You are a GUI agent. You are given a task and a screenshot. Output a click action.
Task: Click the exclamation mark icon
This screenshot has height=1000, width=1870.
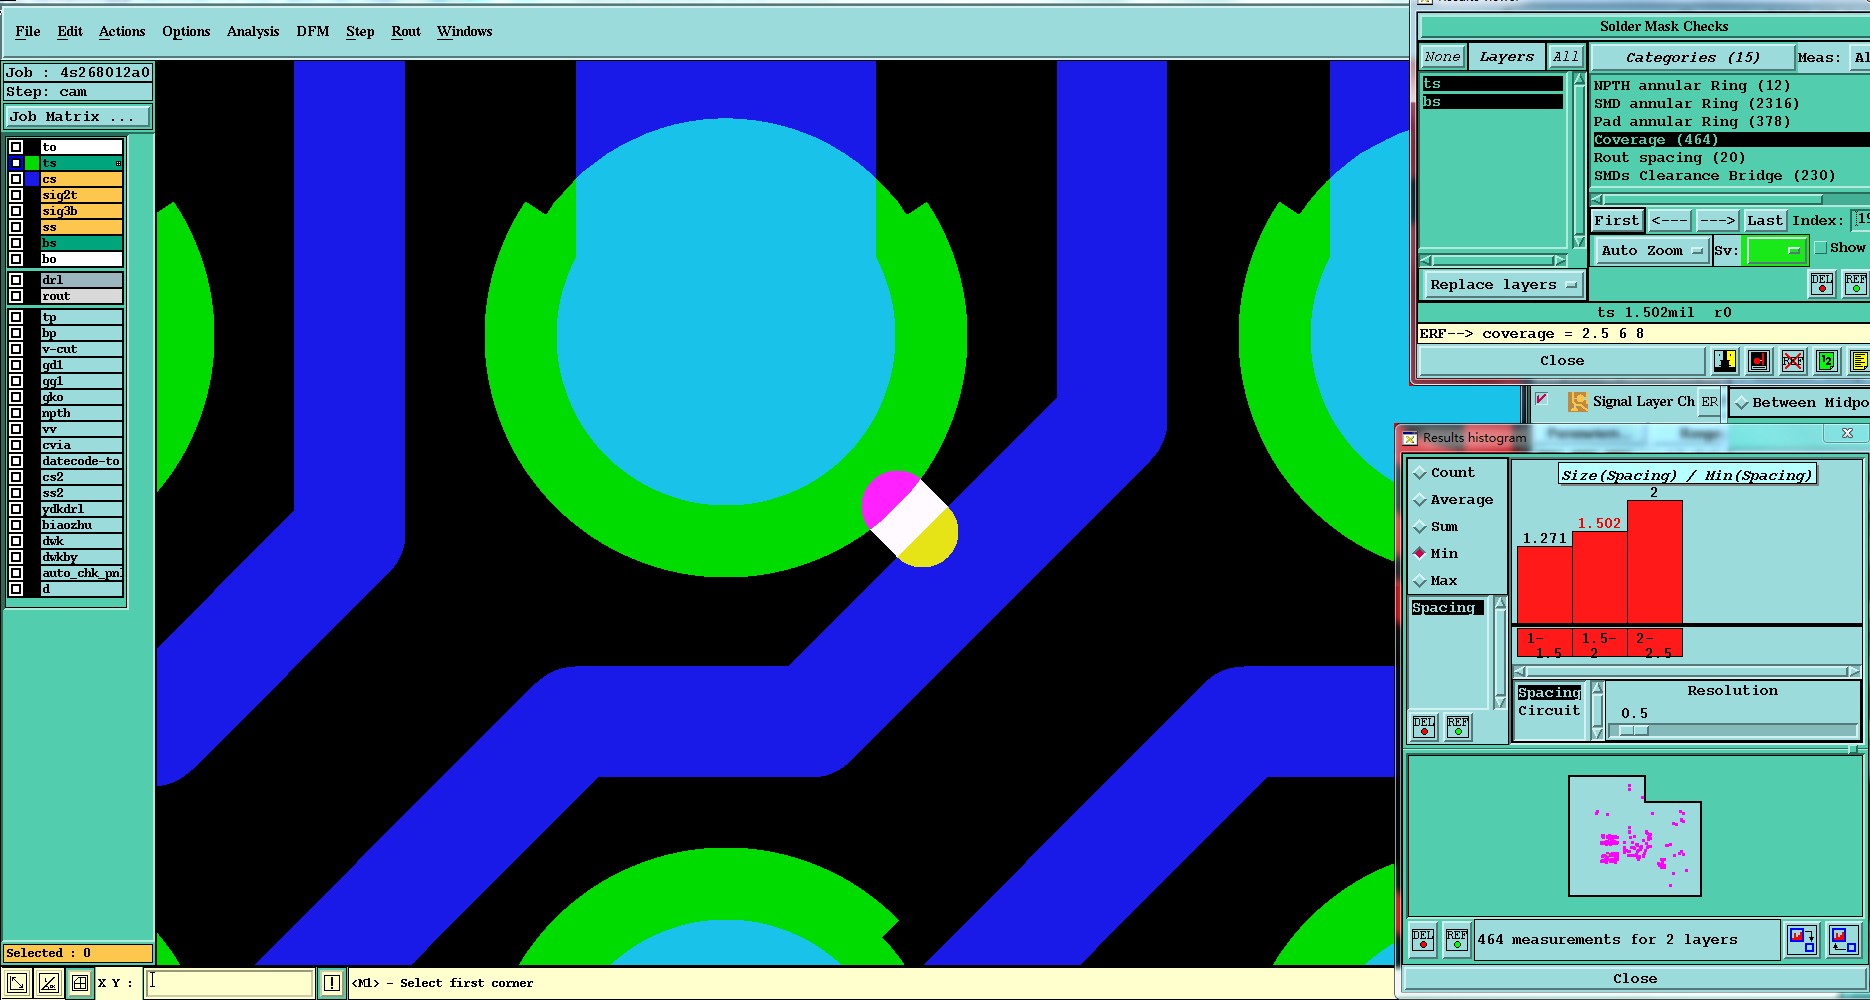point(332,983)
